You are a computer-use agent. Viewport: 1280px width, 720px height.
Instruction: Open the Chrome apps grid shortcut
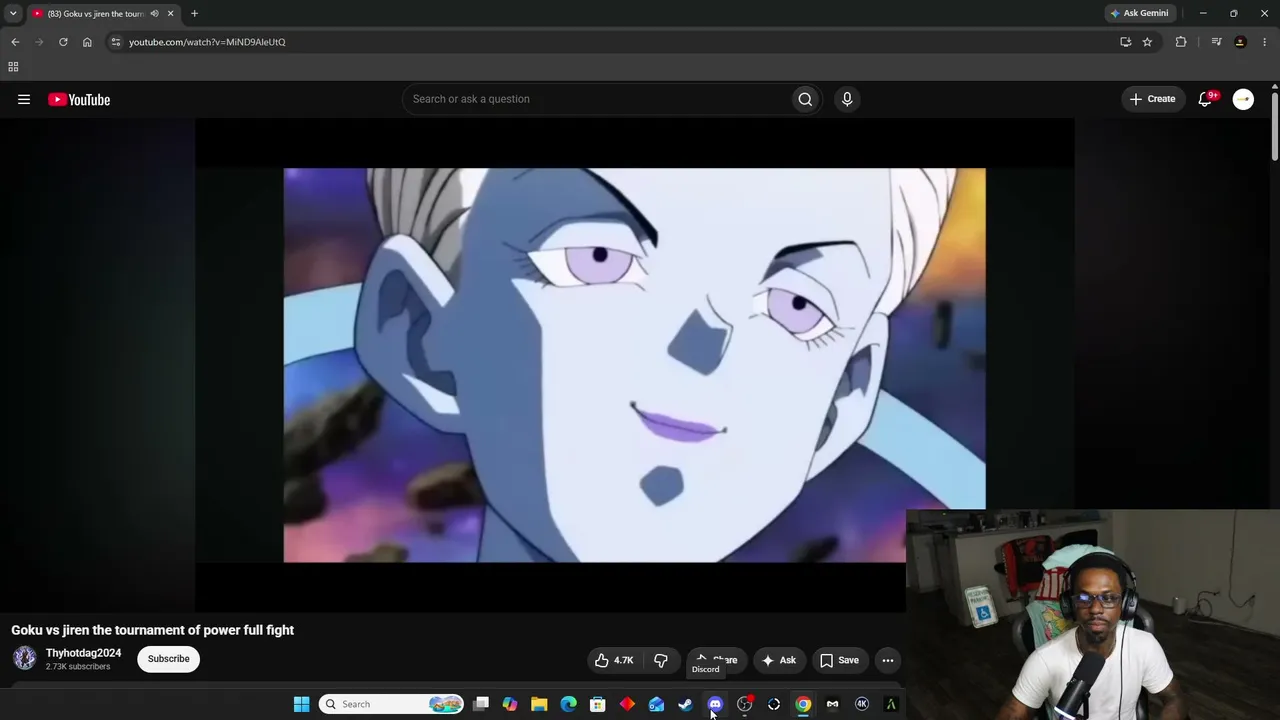(x=13, y=67)
